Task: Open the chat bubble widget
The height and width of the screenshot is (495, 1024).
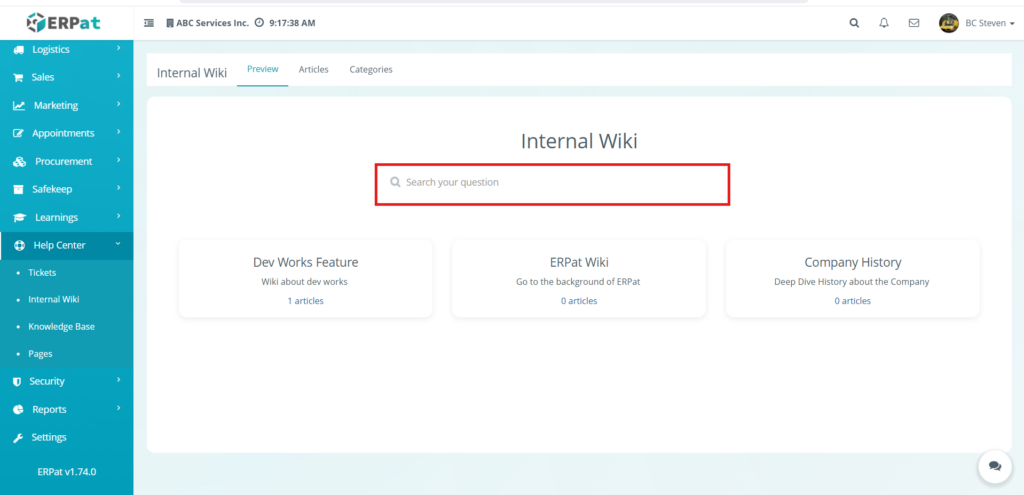Action: click(994, 466)
